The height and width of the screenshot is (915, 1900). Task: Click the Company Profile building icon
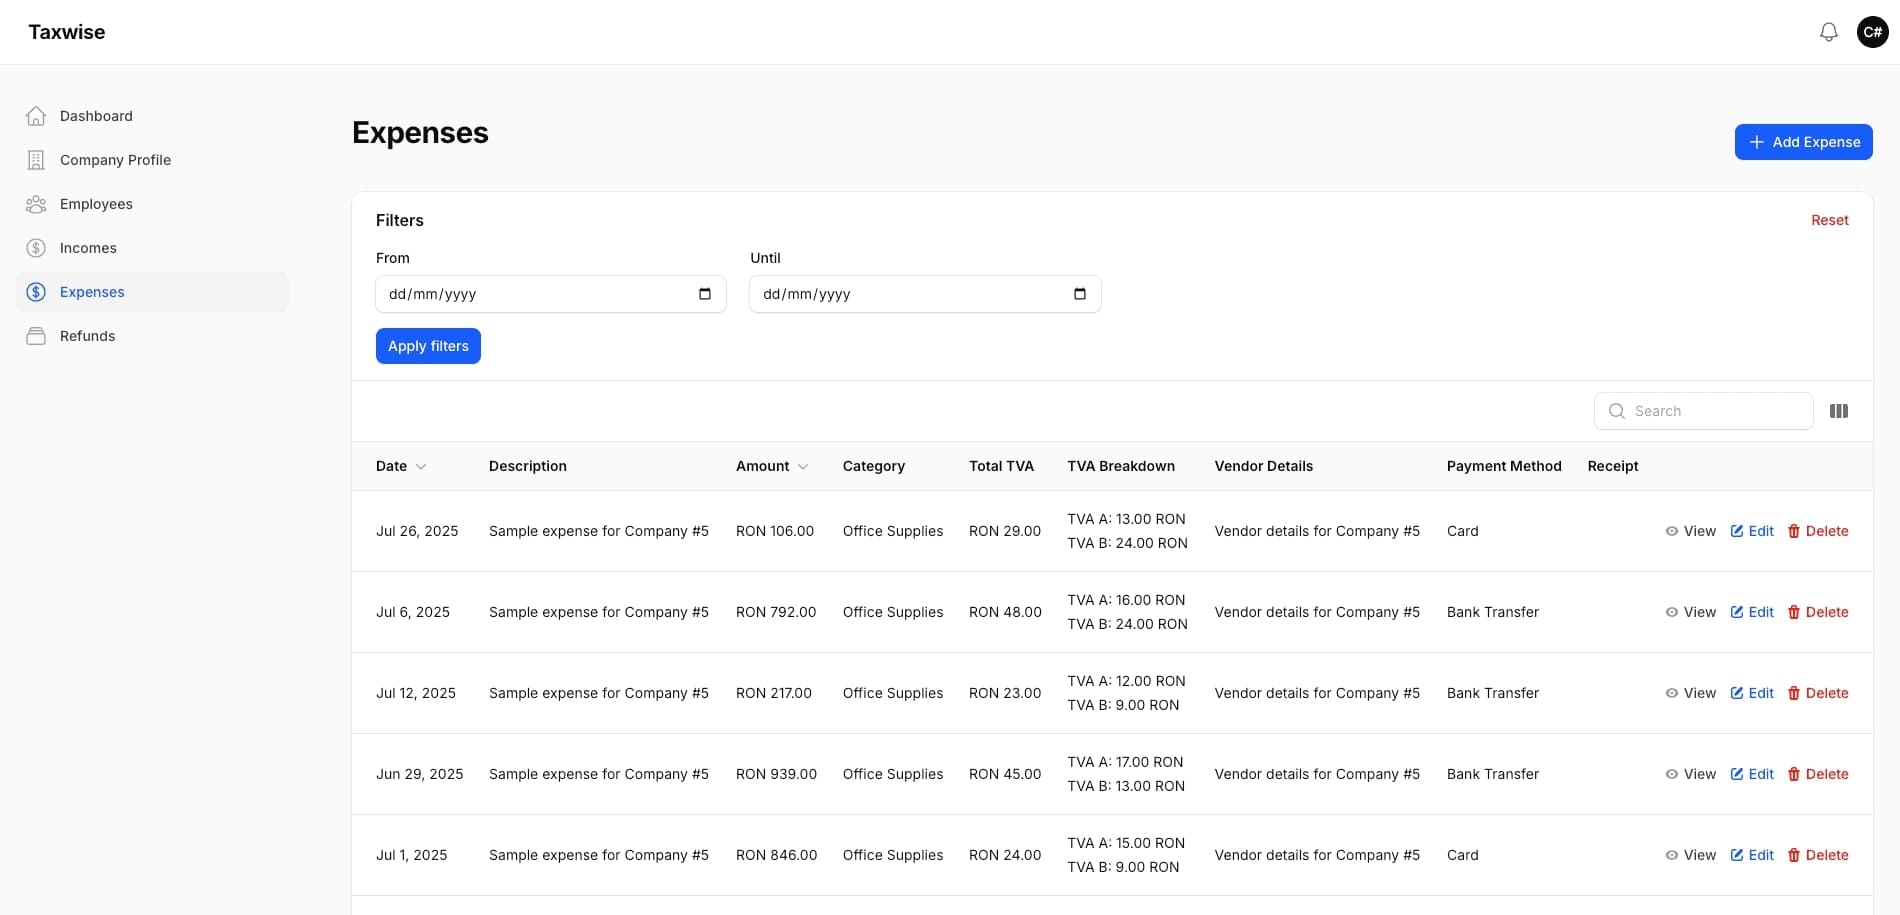pos(36,160)
